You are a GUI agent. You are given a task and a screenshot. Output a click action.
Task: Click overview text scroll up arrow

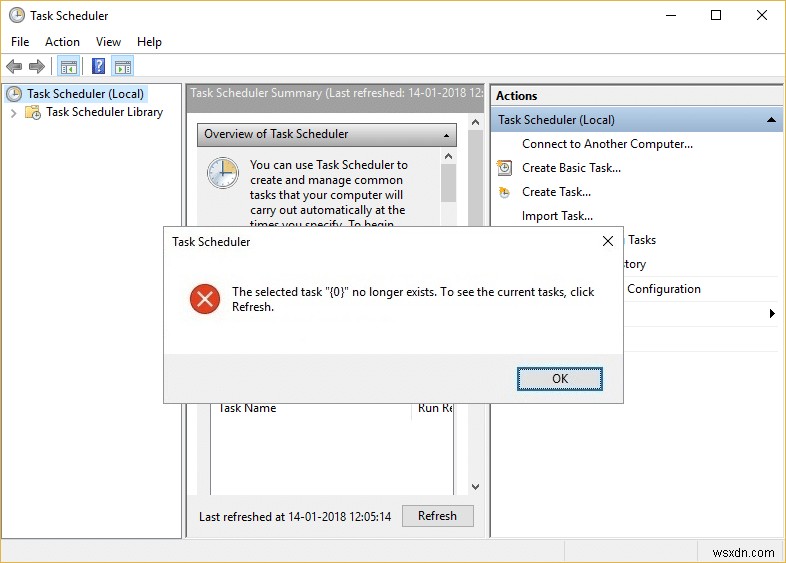point(449,156)
